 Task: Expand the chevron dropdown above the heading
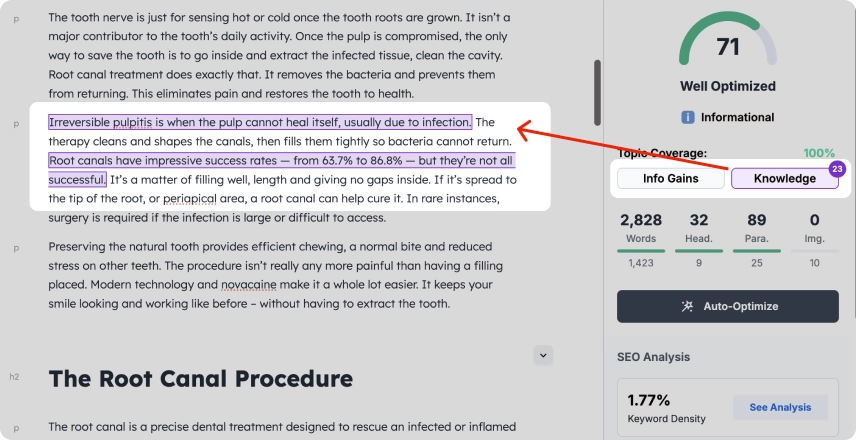[543, 354]
